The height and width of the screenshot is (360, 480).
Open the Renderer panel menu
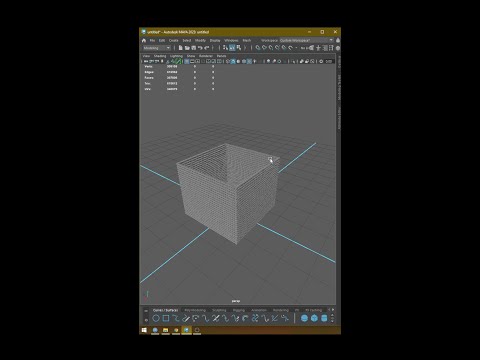click(206, 56)
